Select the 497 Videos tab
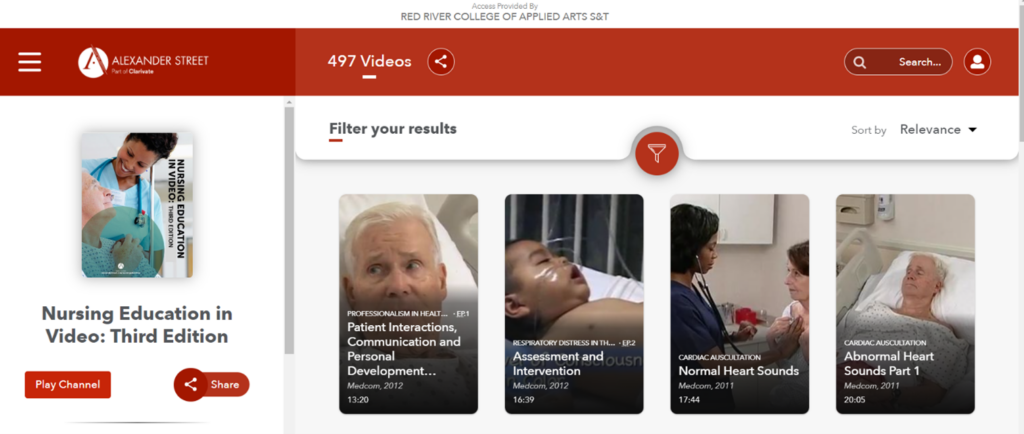Viewport: 1024px width, 434px height. click(370, 62)
